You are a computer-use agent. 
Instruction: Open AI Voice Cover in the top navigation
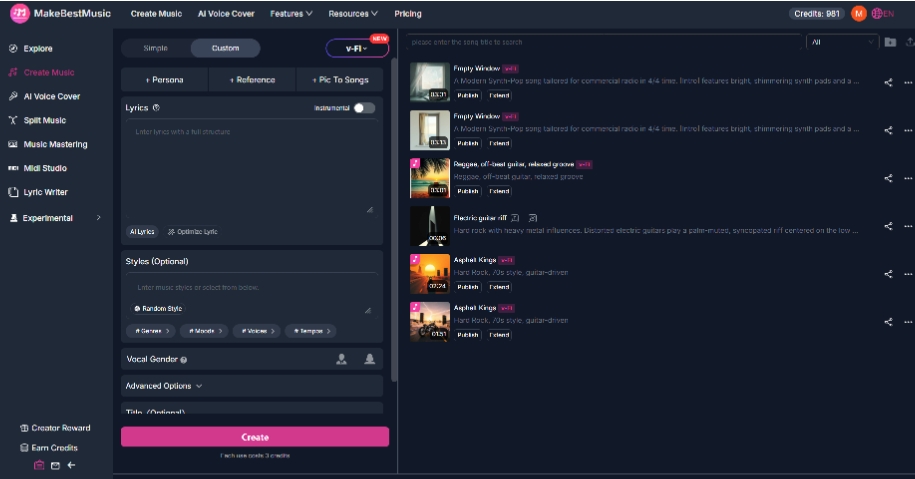point(226,13)
